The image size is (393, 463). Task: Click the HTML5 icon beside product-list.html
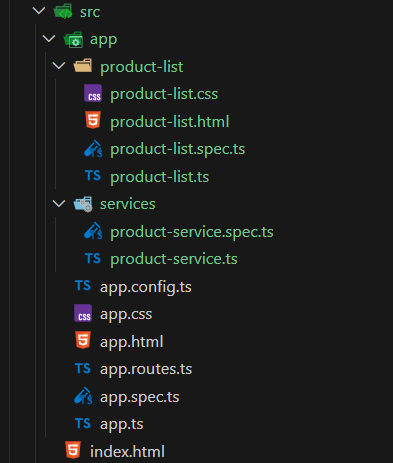[93, 121]
